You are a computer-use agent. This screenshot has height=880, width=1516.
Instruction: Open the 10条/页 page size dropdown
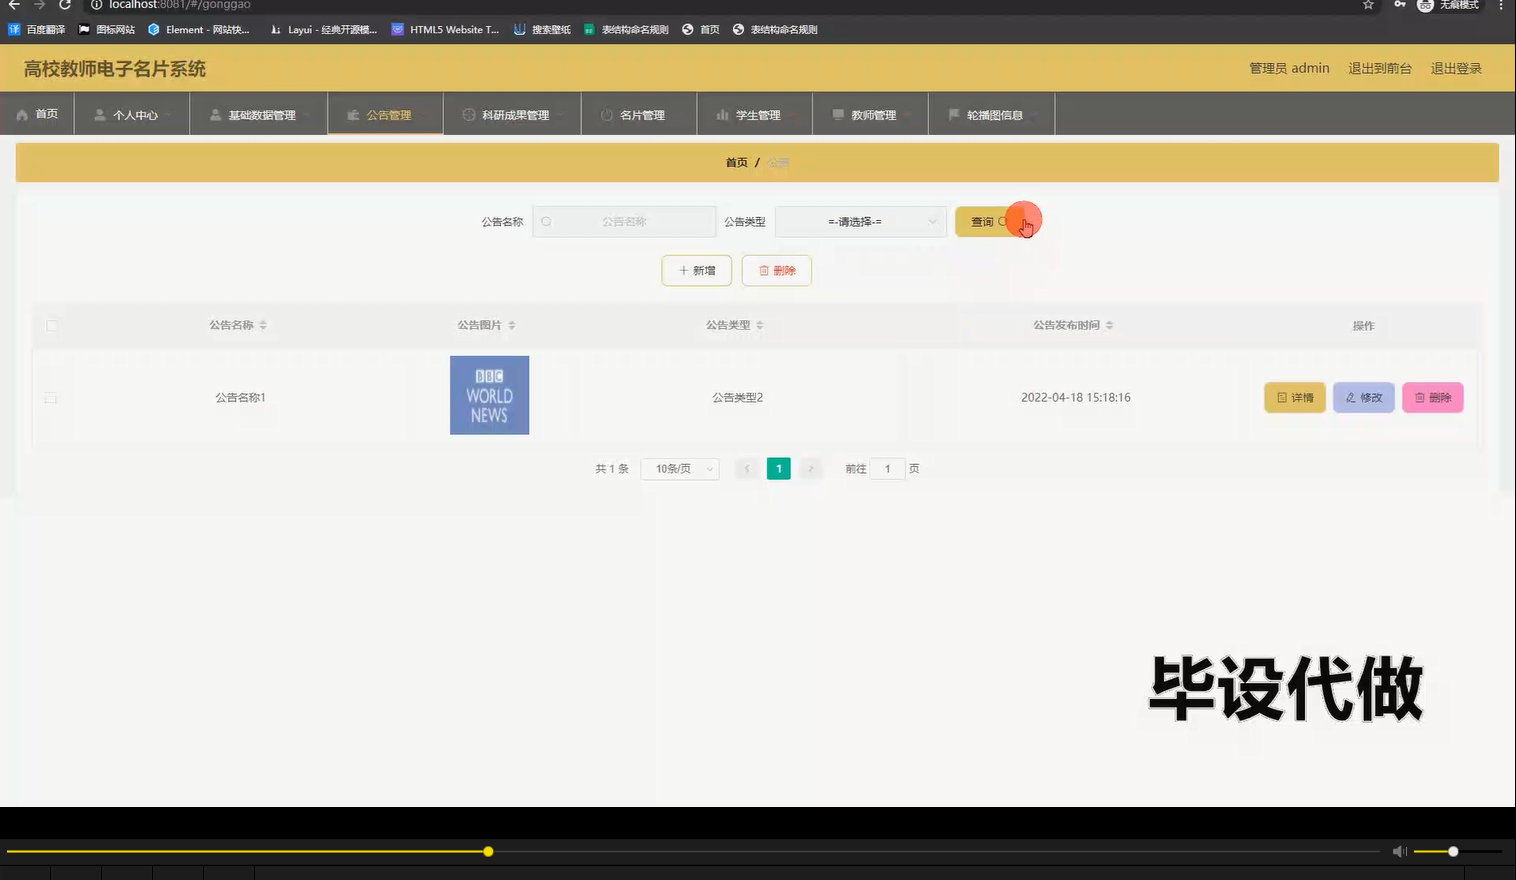(x=679, y=468)
